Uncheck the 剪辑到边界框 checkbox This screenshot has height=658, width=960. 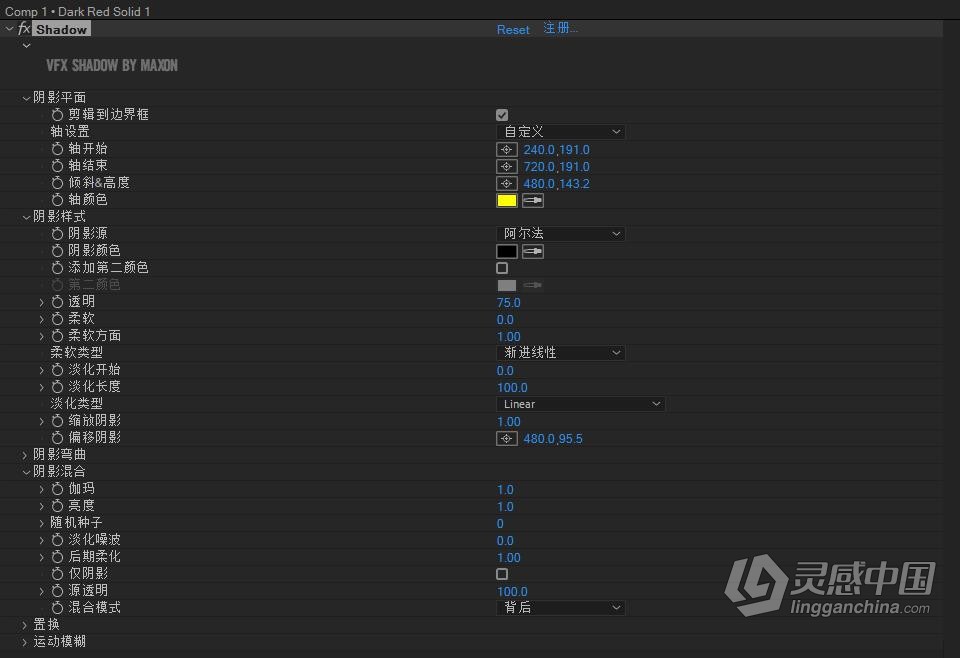point(502,115)
